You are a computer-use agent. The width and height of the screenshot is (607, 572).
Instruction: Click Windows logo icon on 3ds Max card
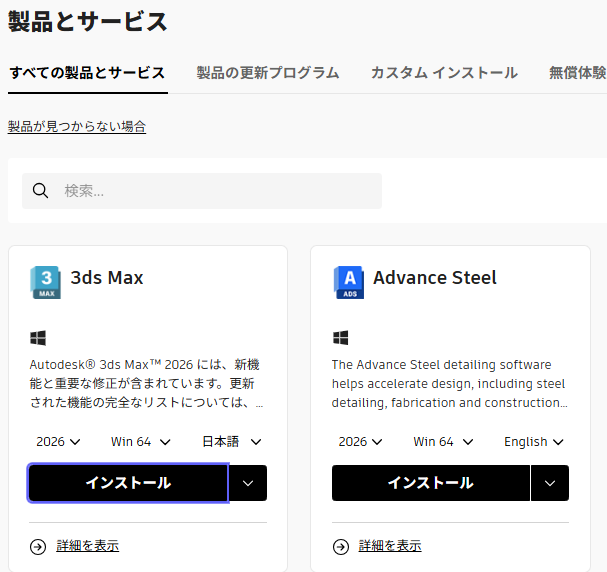38,338
